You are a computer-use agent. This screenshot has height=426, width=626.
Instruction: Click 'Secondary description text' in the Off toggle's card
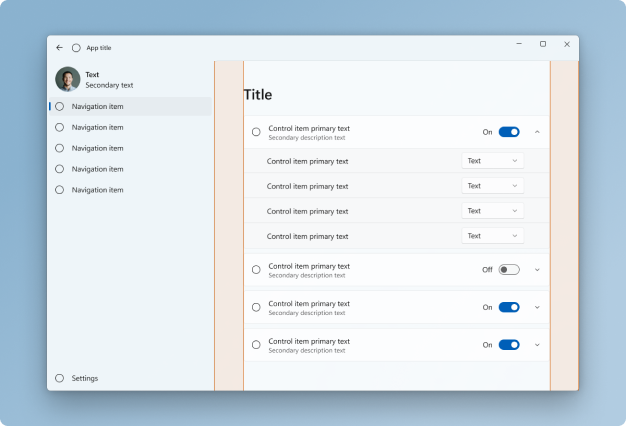pyautogui.click(x=307, y=275)
